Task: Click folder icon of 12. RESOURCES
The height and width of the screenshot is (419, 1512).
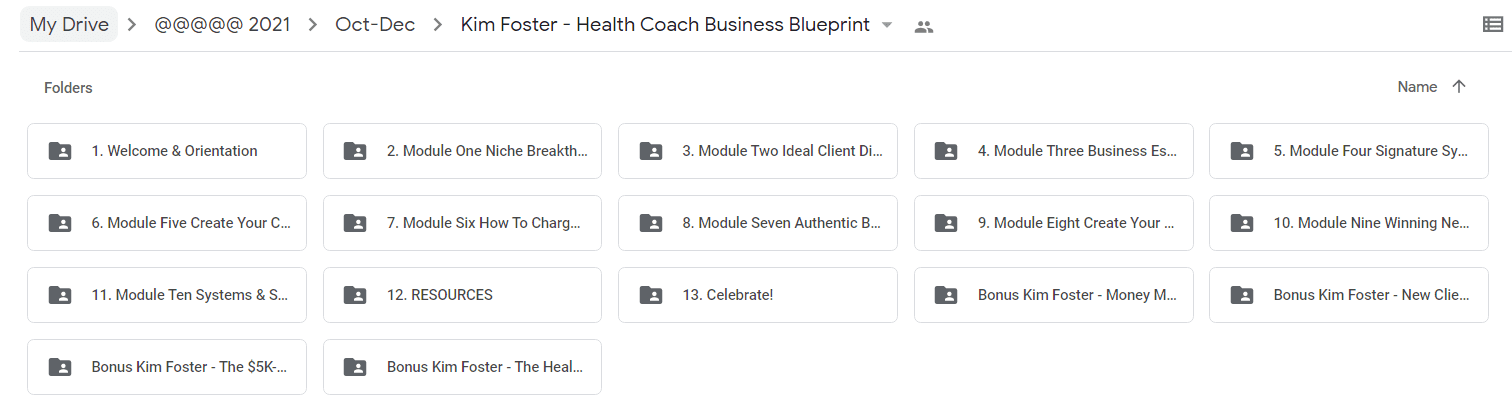Action: coord(355,295)
